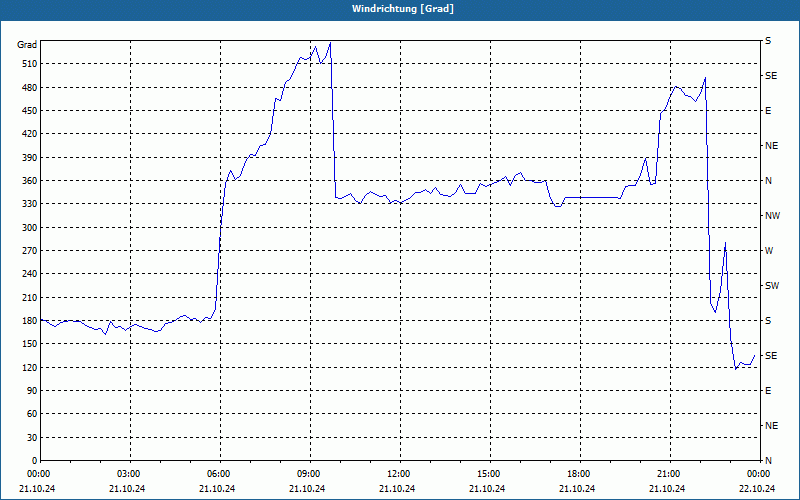Select the 30 y-axis value
This screenshot has width=800, height=500.
point(33,438)
